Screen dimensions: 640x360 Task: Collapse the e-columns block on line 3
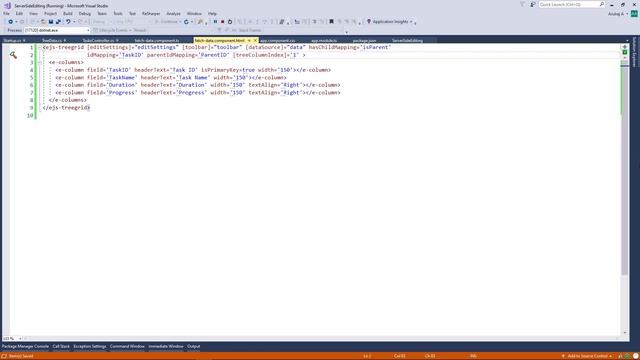[x=40, y=62]
